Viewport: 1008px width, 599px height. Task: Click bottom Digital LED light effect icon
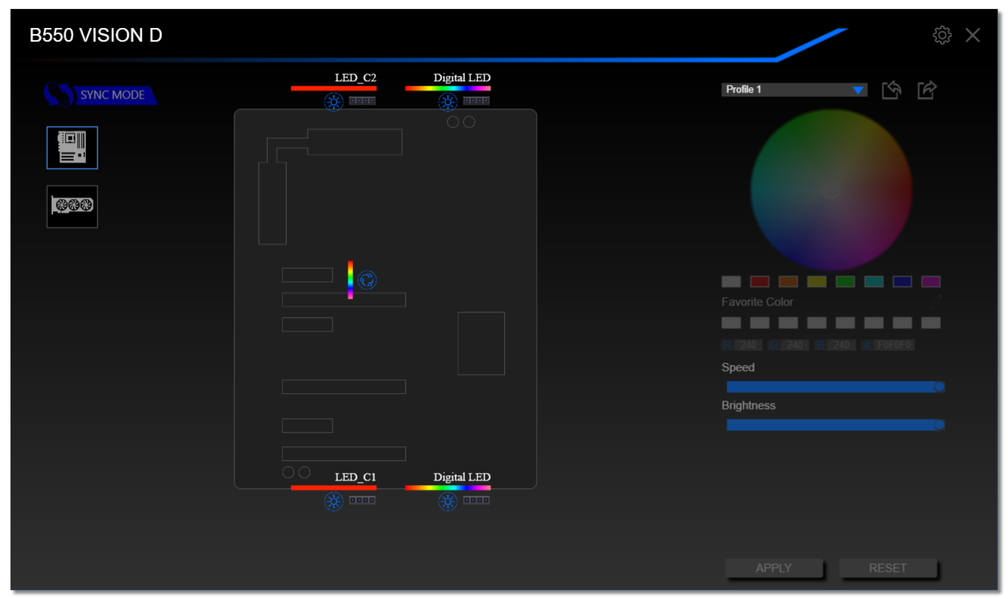click(447, 501)
